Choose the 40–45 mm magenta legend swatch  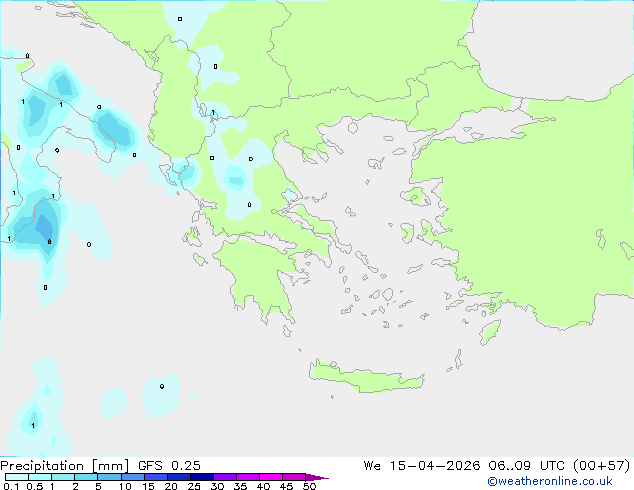[271, 477]
